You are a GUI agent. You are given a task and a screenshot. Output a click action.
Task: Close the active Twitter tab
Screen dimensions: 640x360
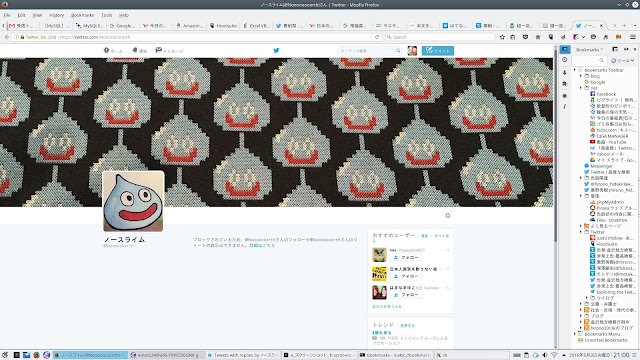(x=601, y=25)
